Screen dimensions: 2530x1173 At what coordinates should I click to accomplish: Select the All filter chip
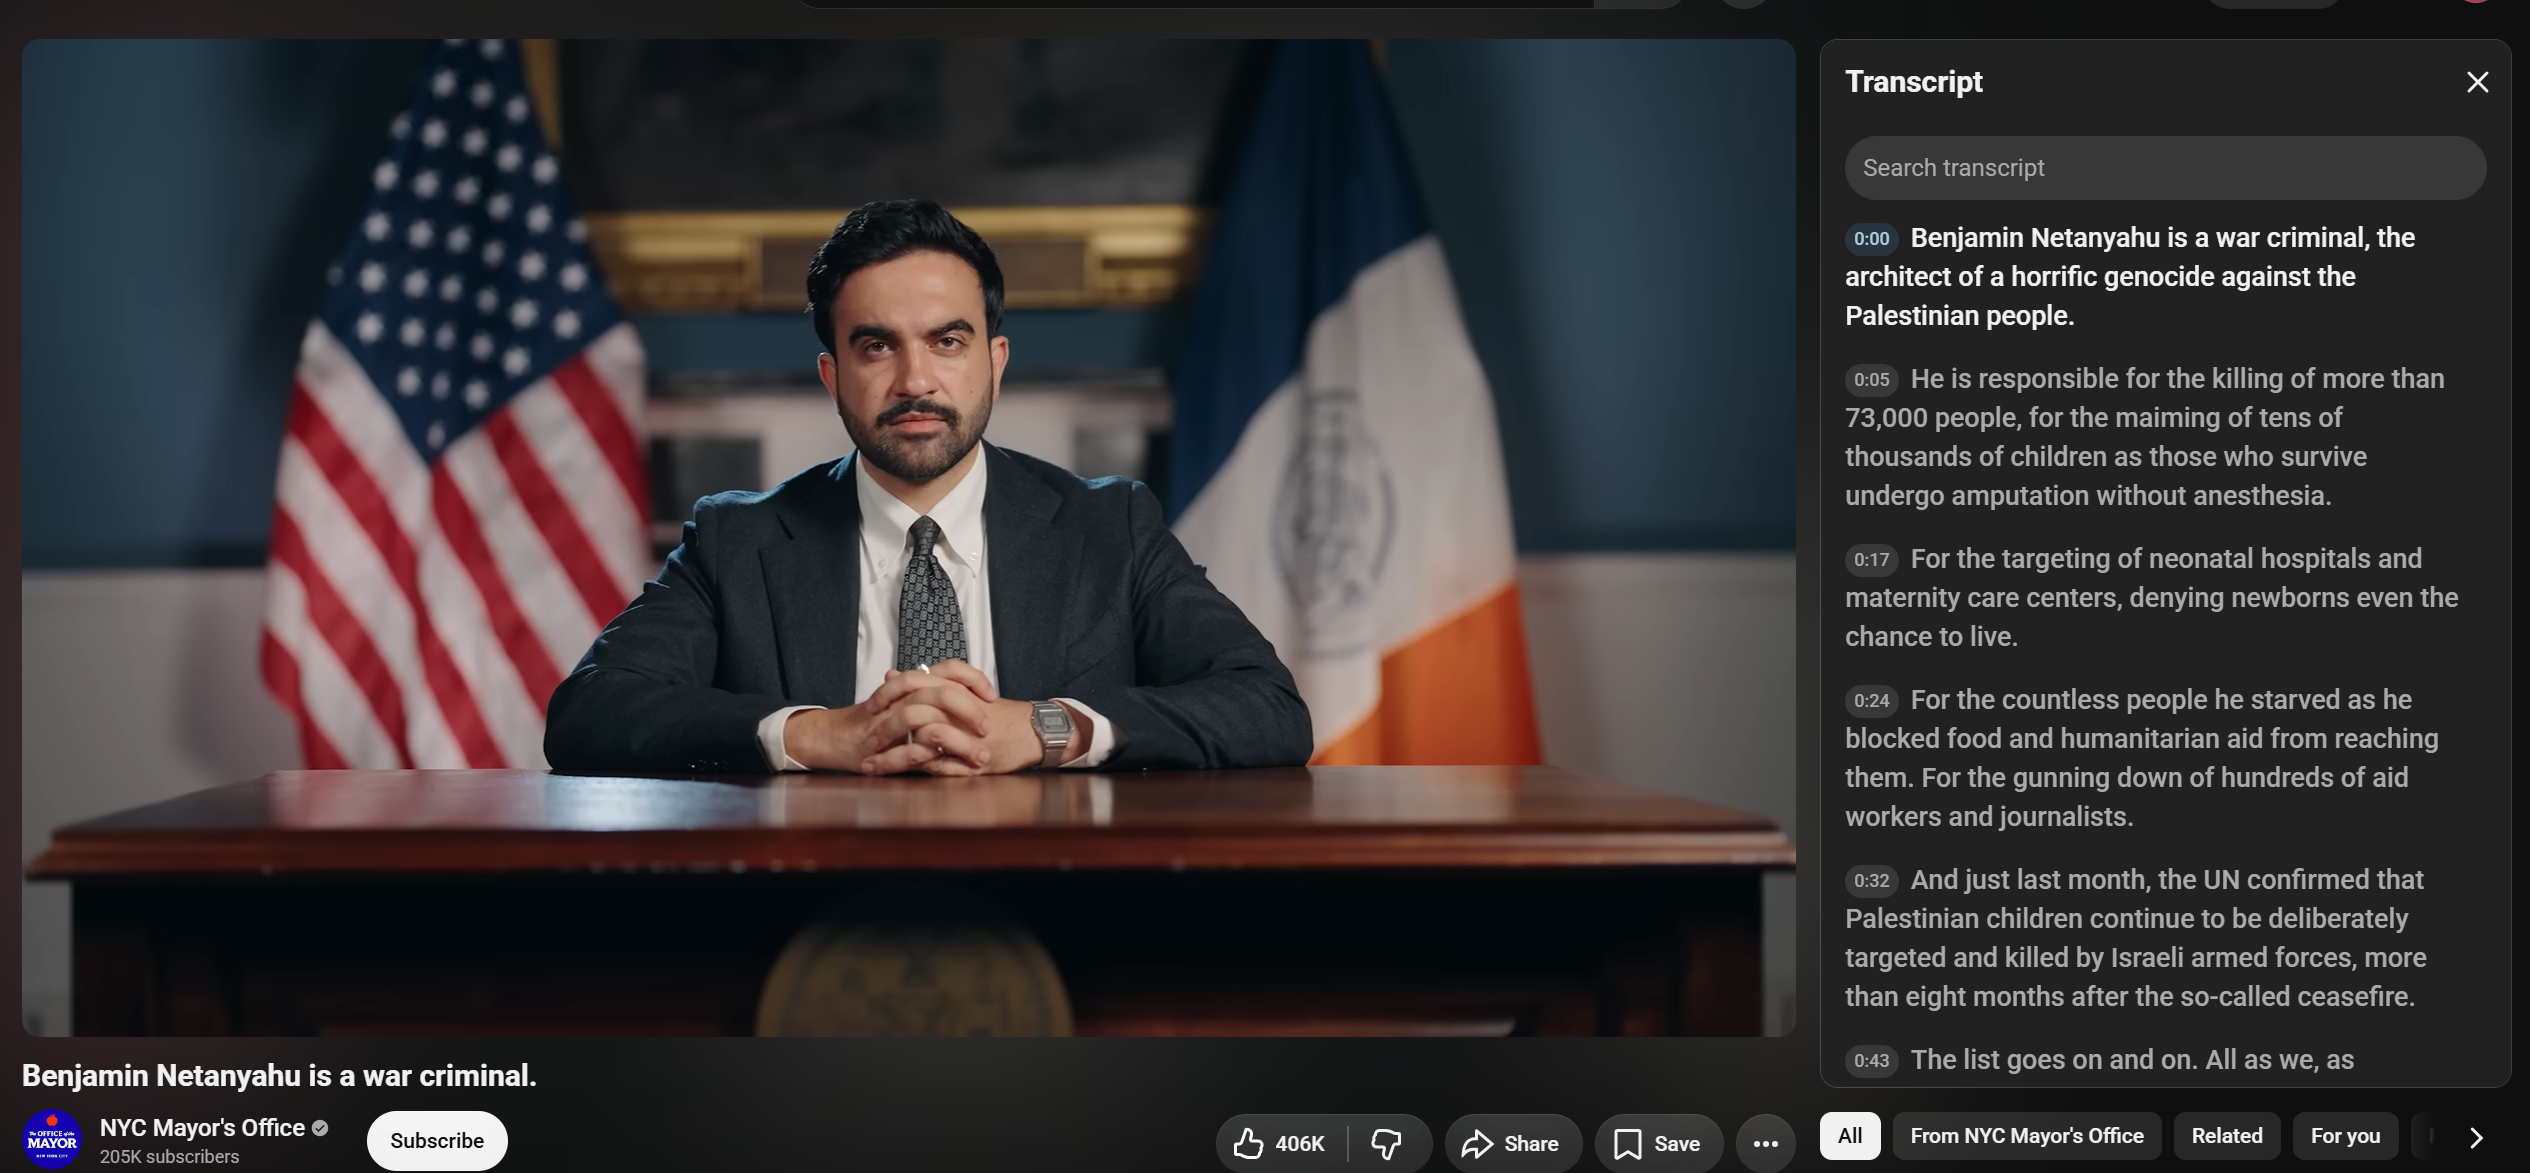1850,1136
